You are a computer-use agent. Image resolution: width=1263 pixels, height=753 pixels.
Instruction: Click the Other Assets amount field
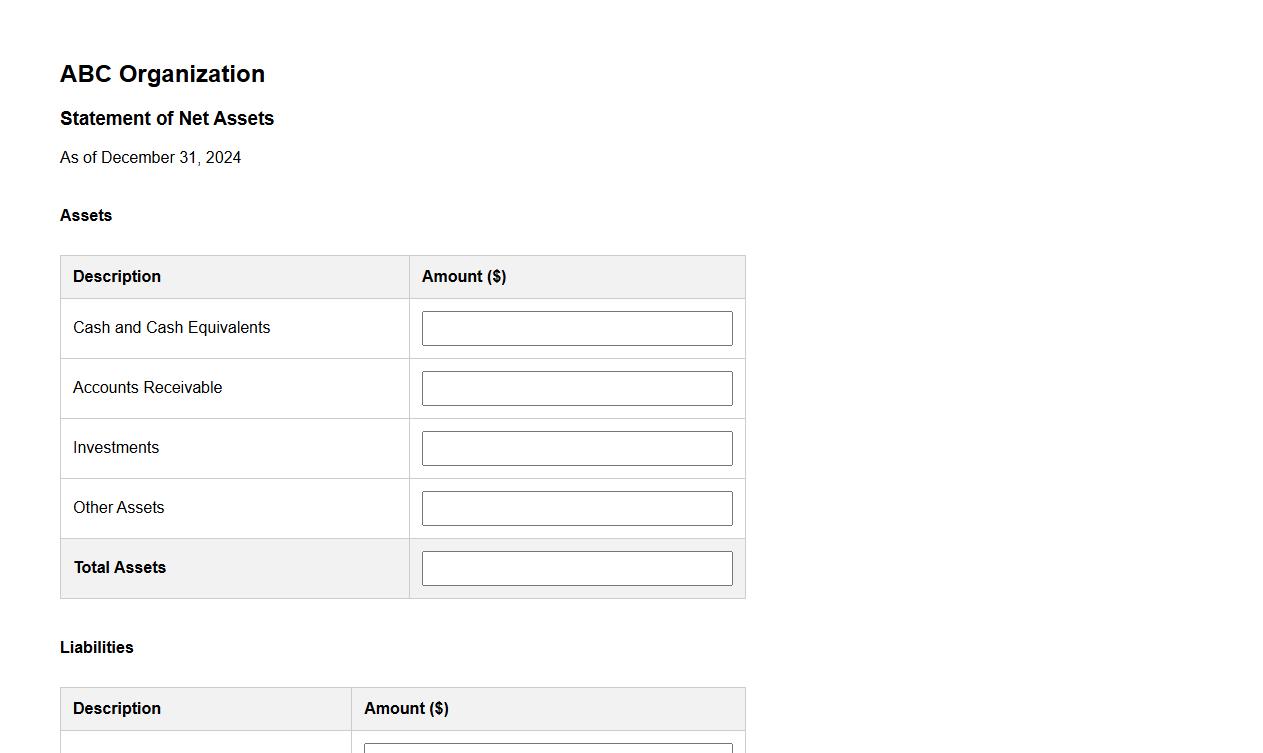pyautogui.click(x=576, y=508)
